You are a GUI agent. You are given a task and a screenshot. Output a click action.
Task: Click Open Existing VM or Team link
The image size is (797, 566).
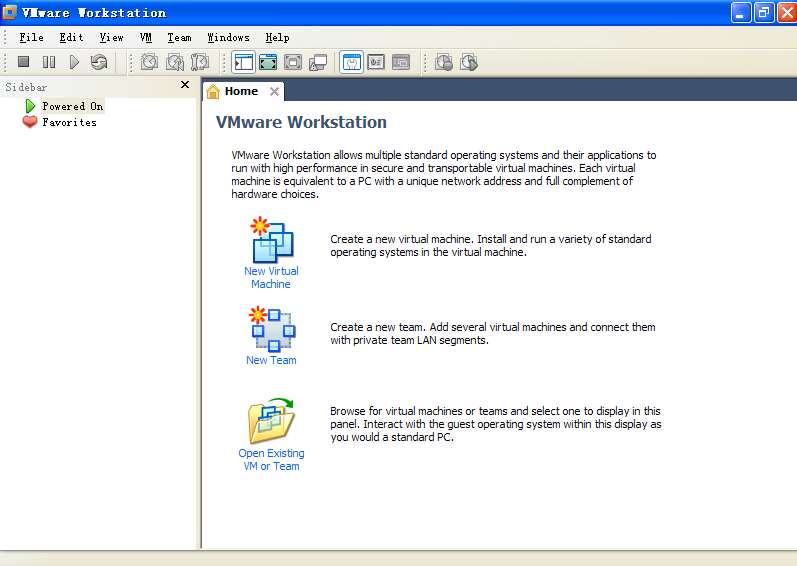[x=271, y=459]
